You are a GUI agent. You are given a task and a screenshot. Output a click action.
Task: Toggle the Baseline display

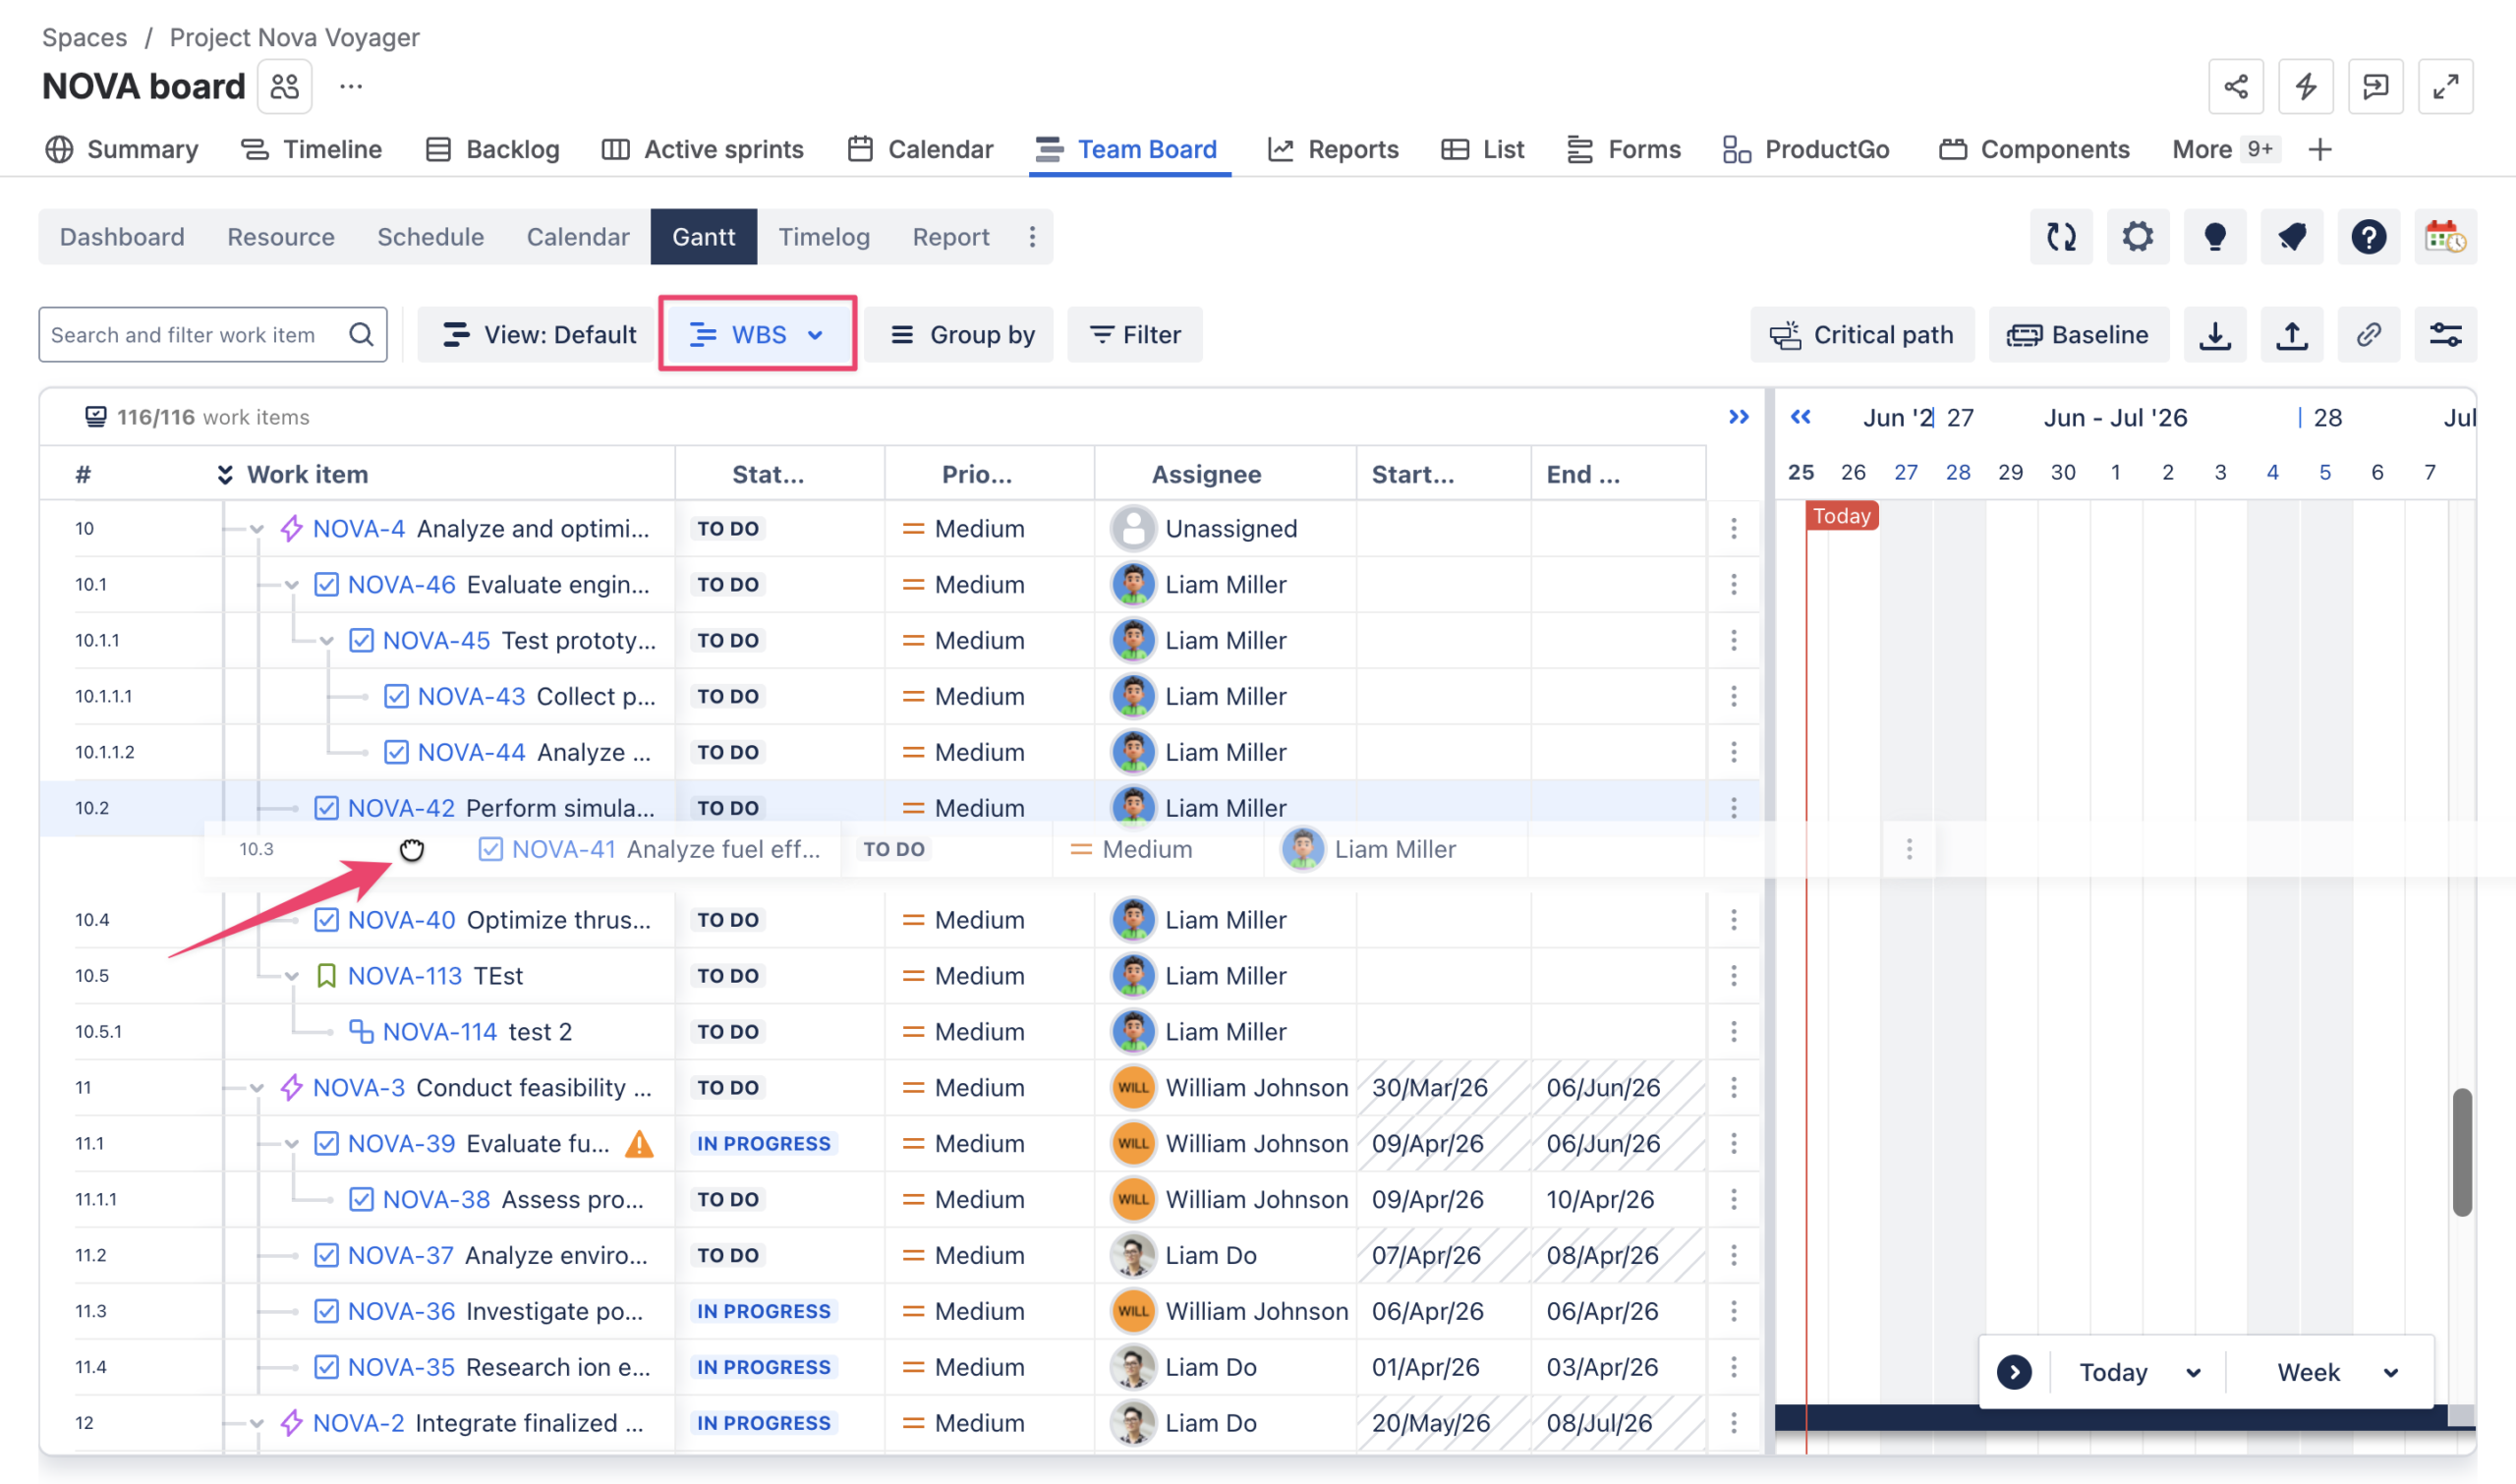[2078, 334]
